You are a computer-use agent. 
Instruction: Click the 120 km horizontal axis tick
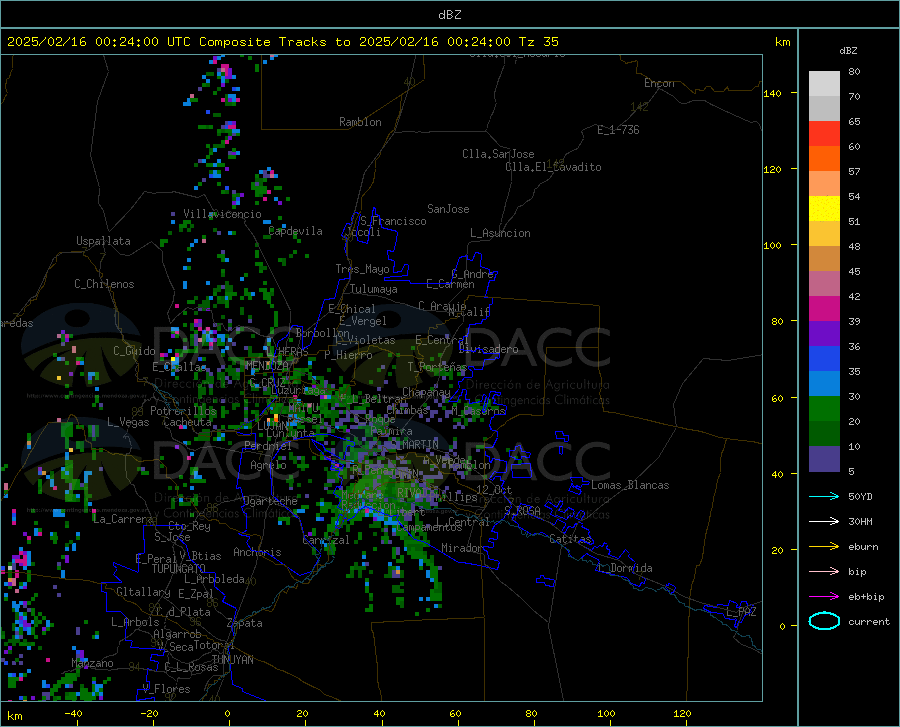coord(682,713)
